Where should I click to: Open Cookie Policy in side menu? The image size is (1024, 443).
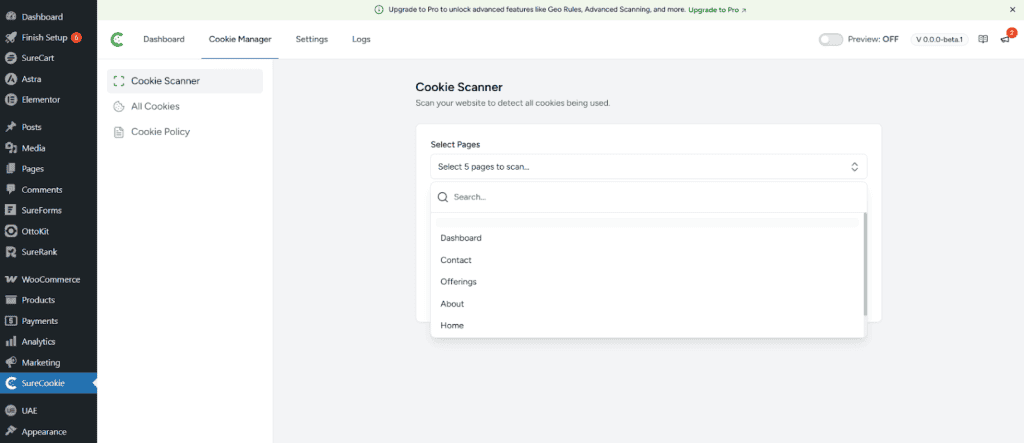(185, 132)
